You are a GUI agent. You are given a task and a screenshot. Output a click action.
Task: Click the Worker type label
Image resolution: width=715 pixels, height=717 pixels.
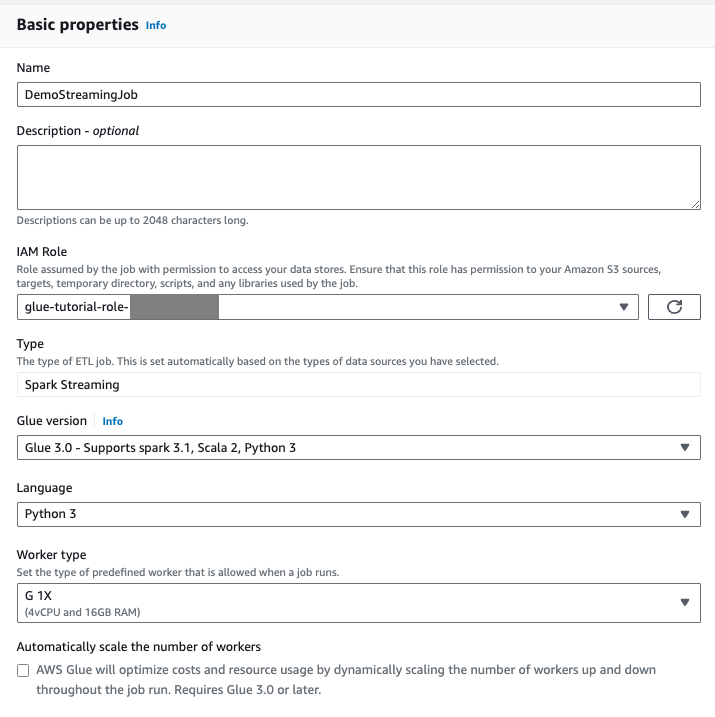tap(52, 554)
